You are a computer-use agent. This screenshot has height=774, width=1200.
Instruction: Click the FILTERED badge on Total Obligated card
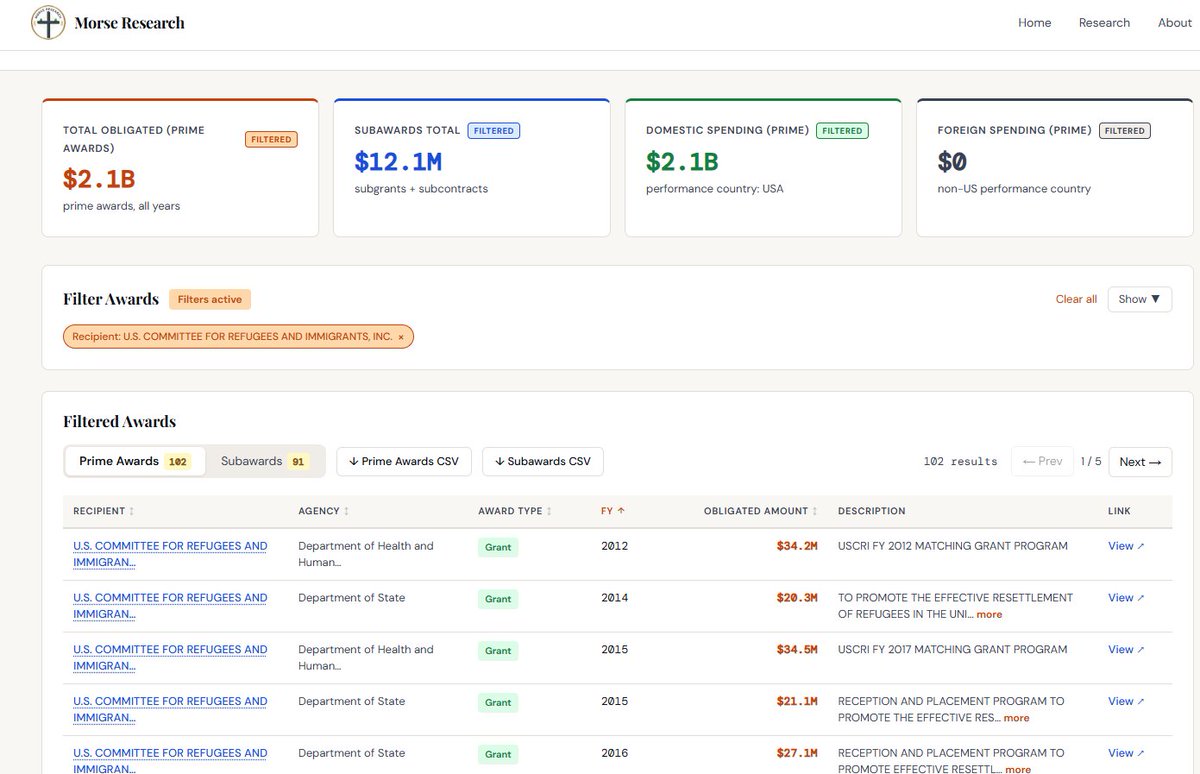271,140
